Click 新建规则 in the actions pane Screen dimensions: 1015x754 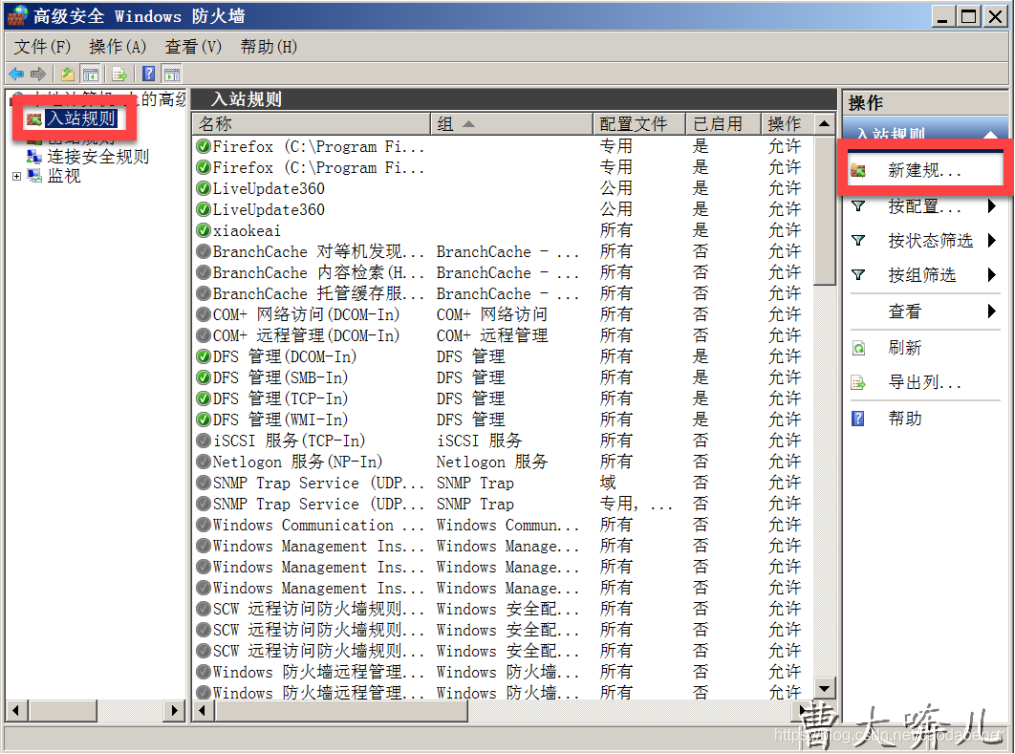coord(924,170)
